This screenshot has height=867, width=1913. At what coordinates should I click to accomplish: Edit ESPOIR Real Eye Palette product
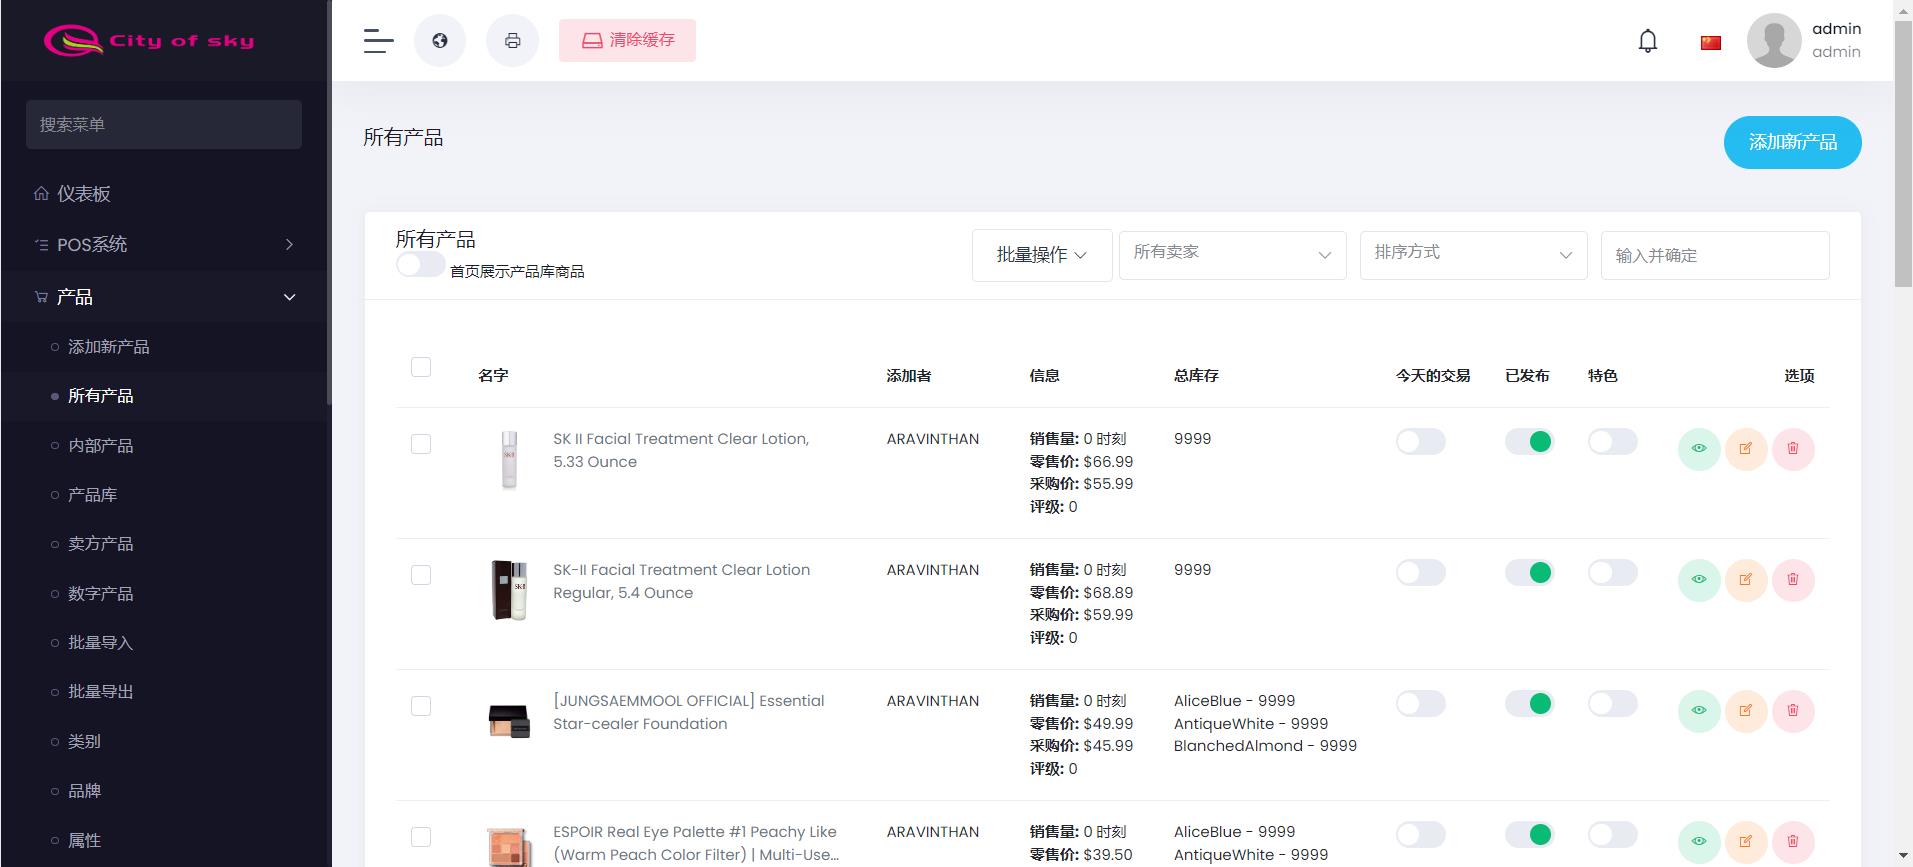pyautogui.click(x=1746, y=842)
